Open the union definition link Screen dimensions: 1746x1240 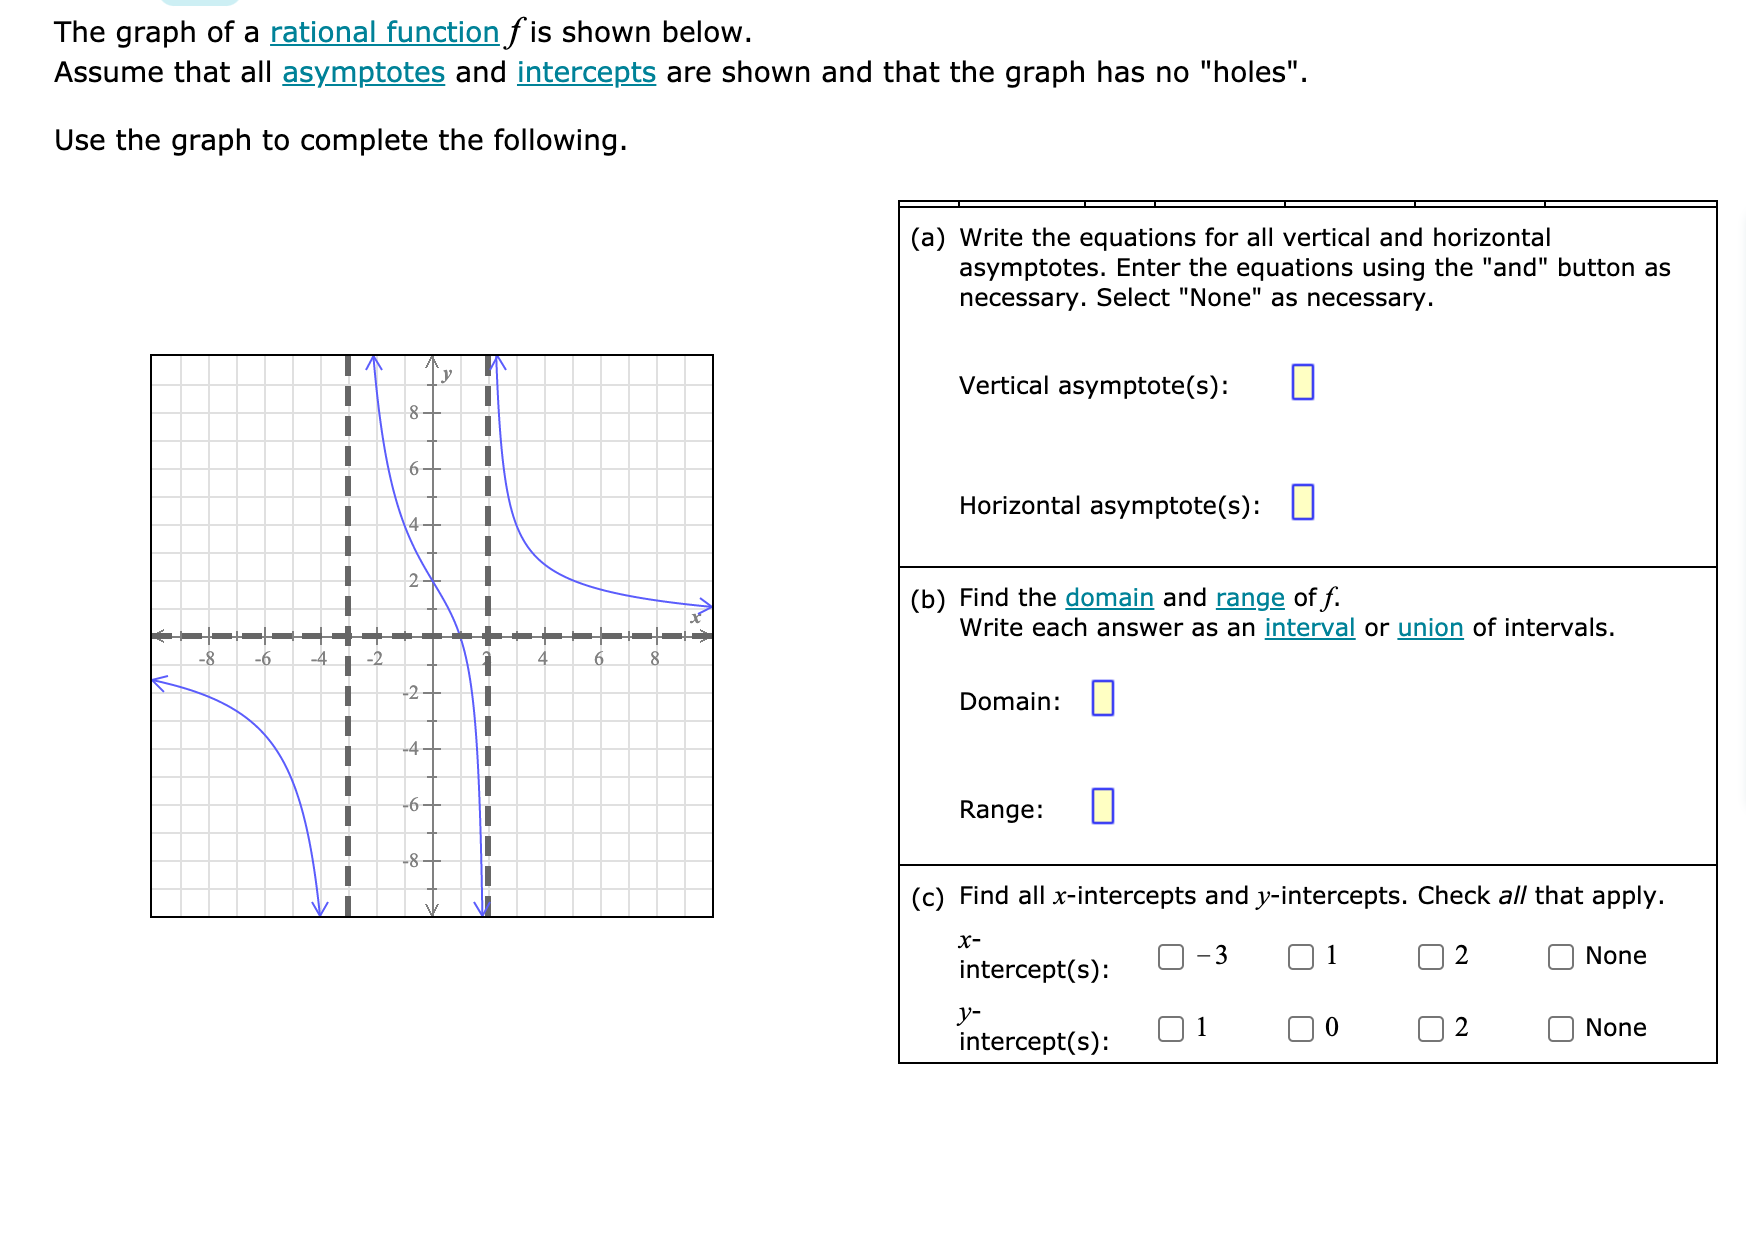pyautogui.click(x=1429, y=628)
